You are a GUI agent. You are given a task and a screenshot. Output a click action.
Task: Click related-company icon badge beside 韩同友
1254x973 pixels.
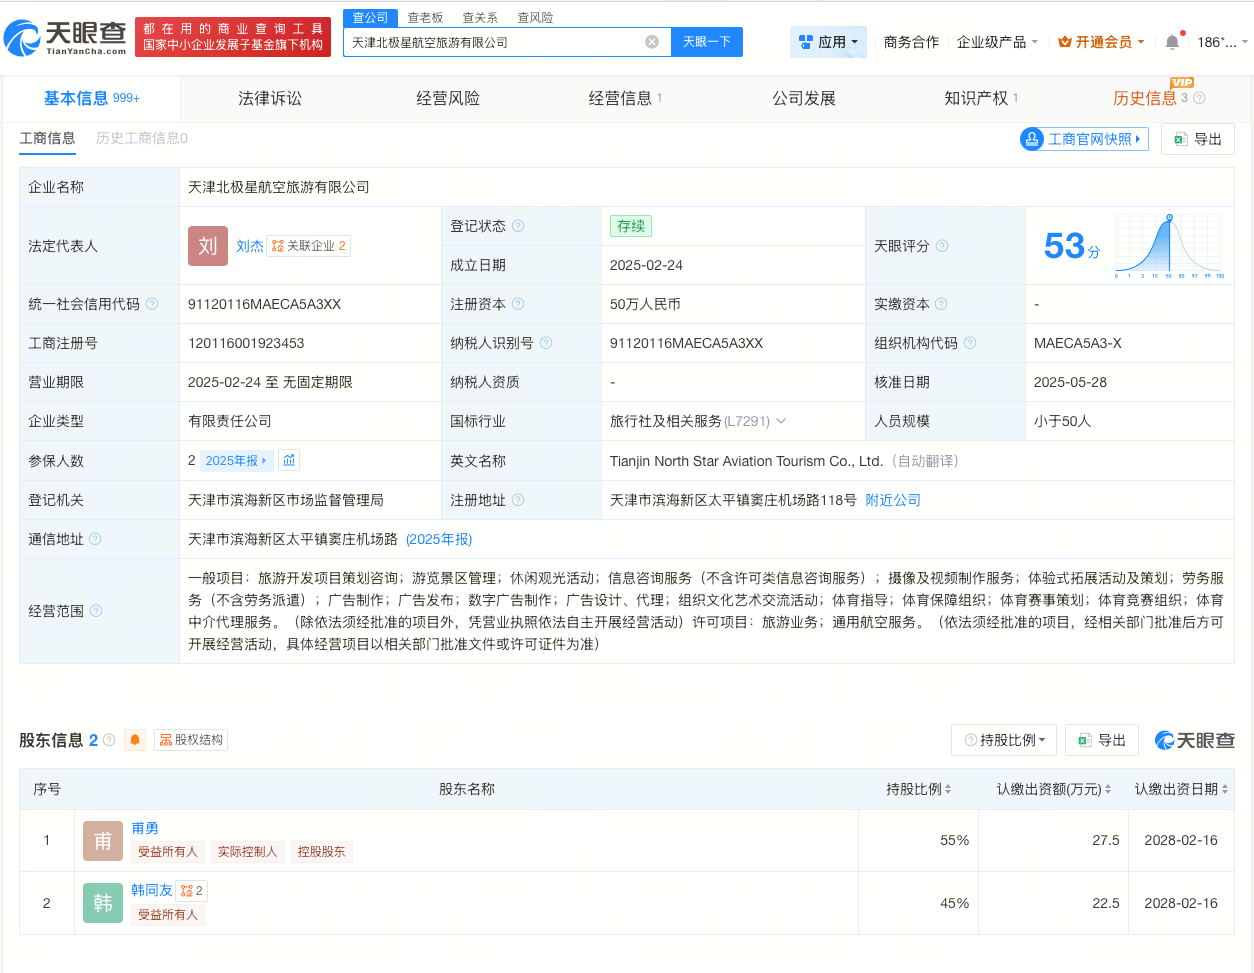[192, 890]
